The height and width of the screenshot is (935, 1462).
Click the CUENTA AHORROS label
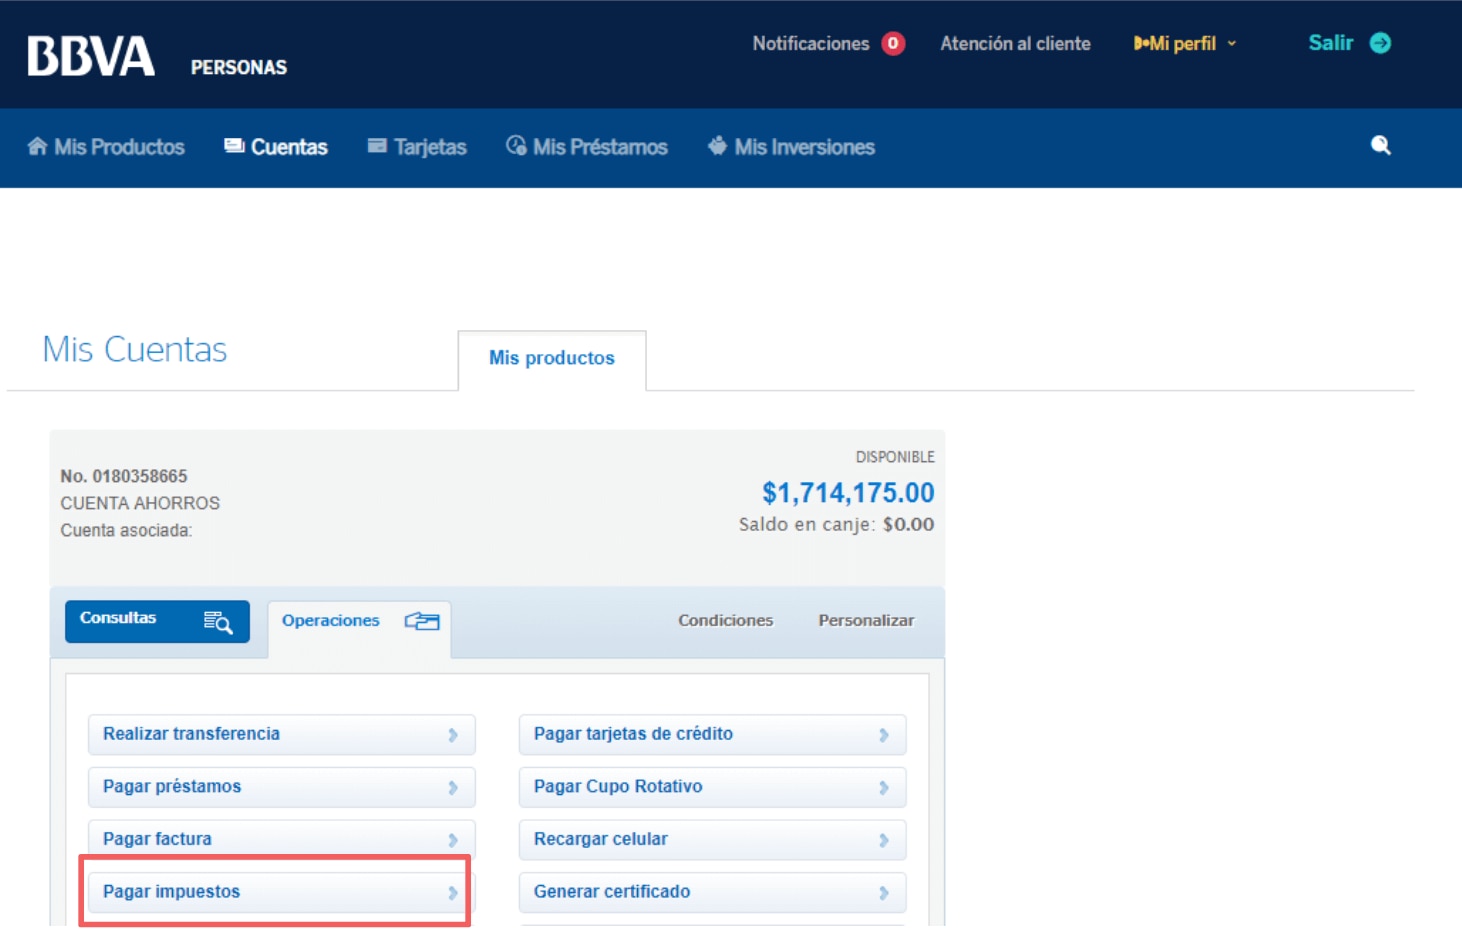pos(140,503)
